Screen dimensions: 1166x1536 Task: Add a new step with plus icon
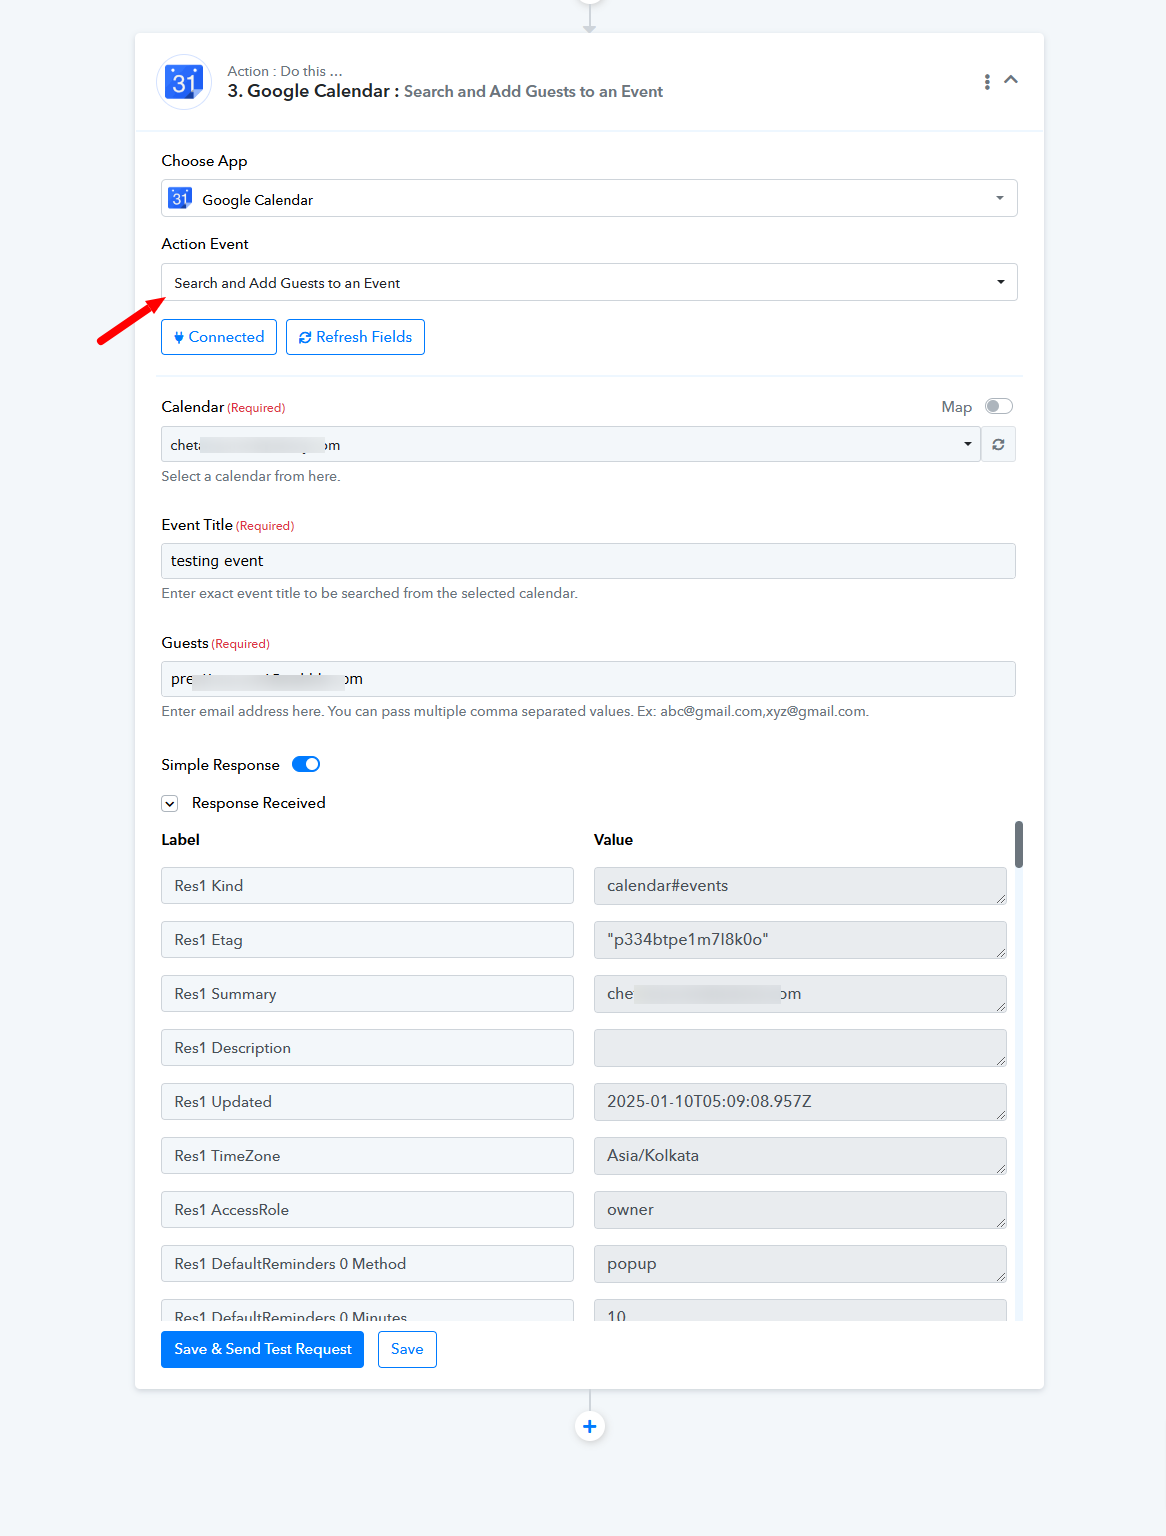click(590, 1426)
